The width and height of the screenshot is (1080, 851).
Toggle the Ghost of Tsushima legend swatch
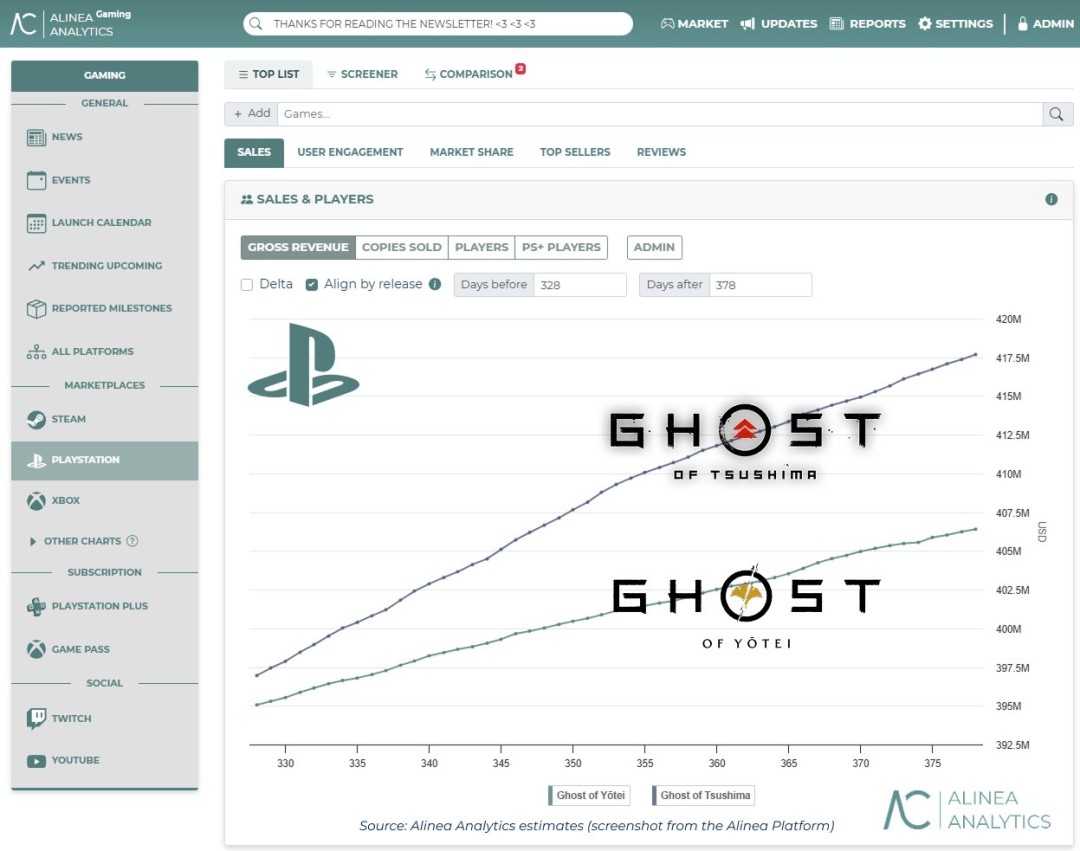point(654,796)
